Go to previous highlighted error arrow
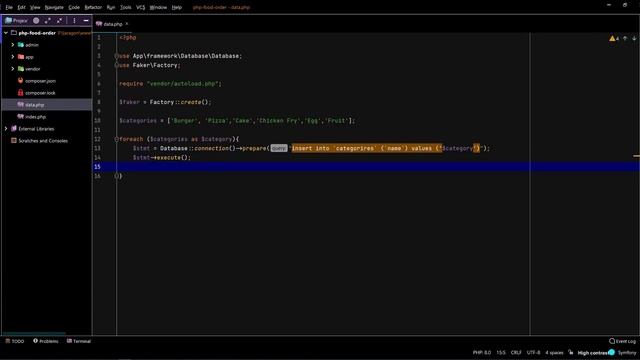 click(625, 38)
